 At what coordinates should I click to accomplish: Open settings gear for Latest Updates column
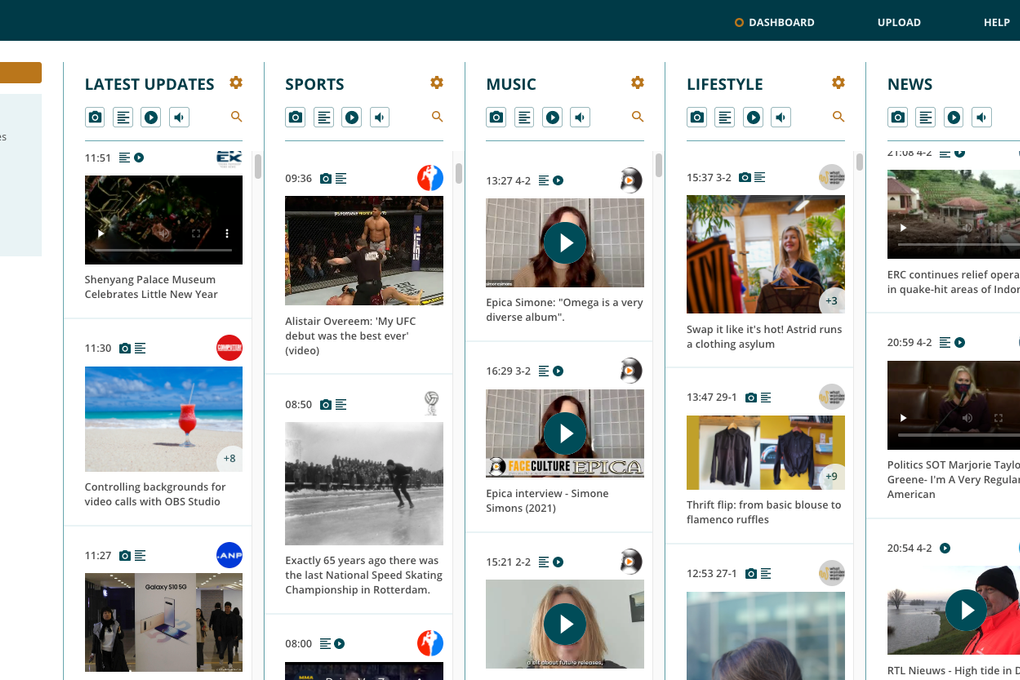point(236,83)
